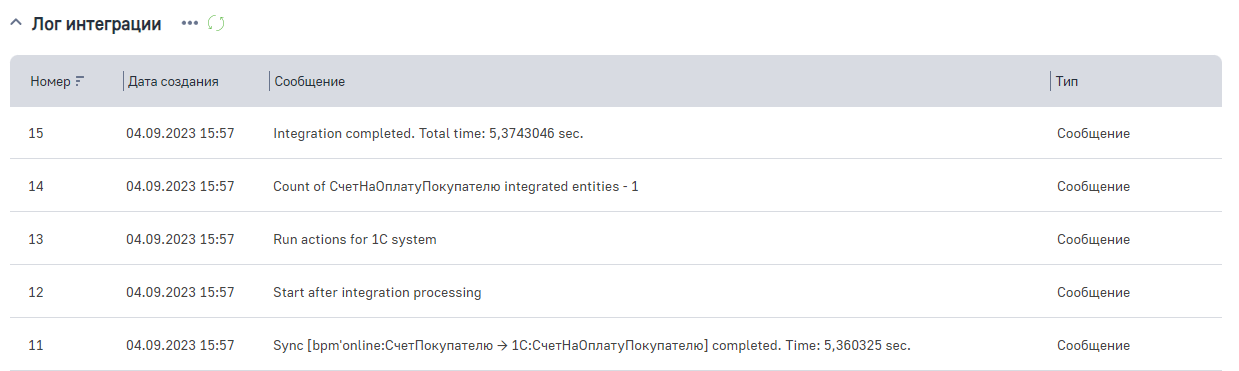The image size is (1239, 371).
Task: Click the date cell of row 14
Action: pyautogui.click(x=180, y=186)
